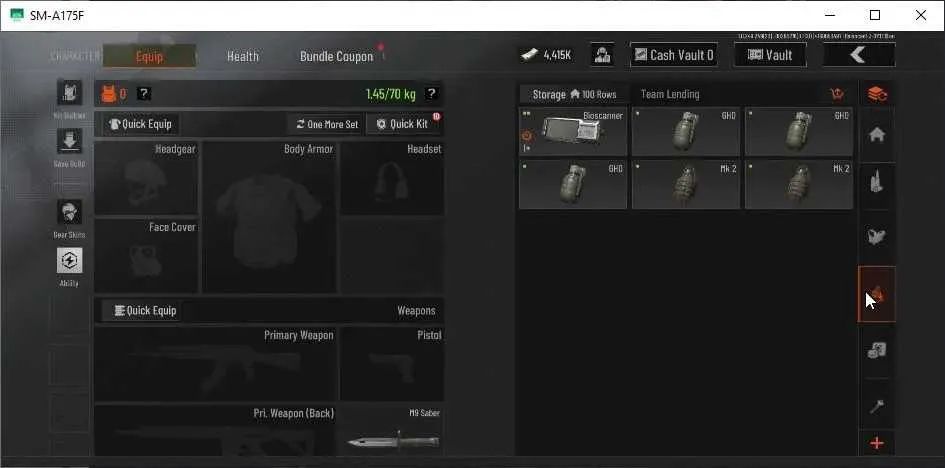945x468 pixels.
Task: Click the back arrow at top right
Action: (x=859, y=55)
